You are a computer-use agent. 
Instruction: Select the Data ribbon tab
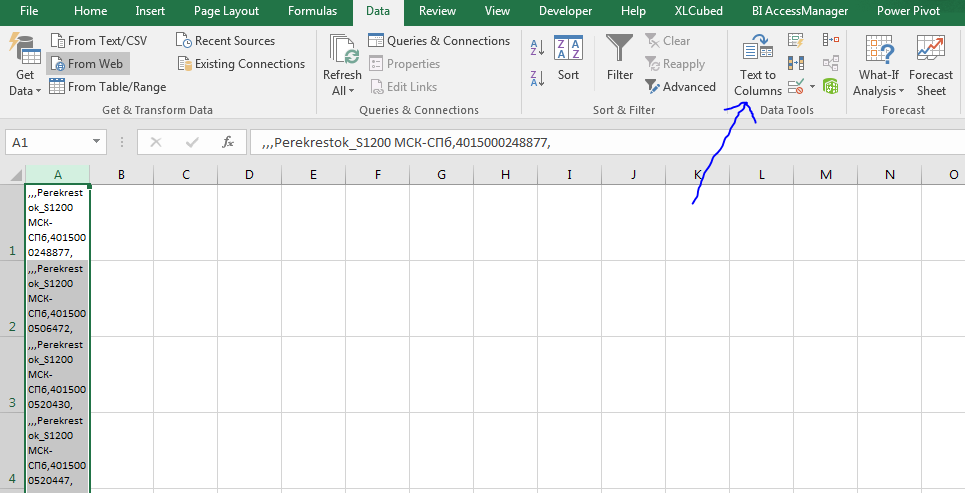pos(378,11)
